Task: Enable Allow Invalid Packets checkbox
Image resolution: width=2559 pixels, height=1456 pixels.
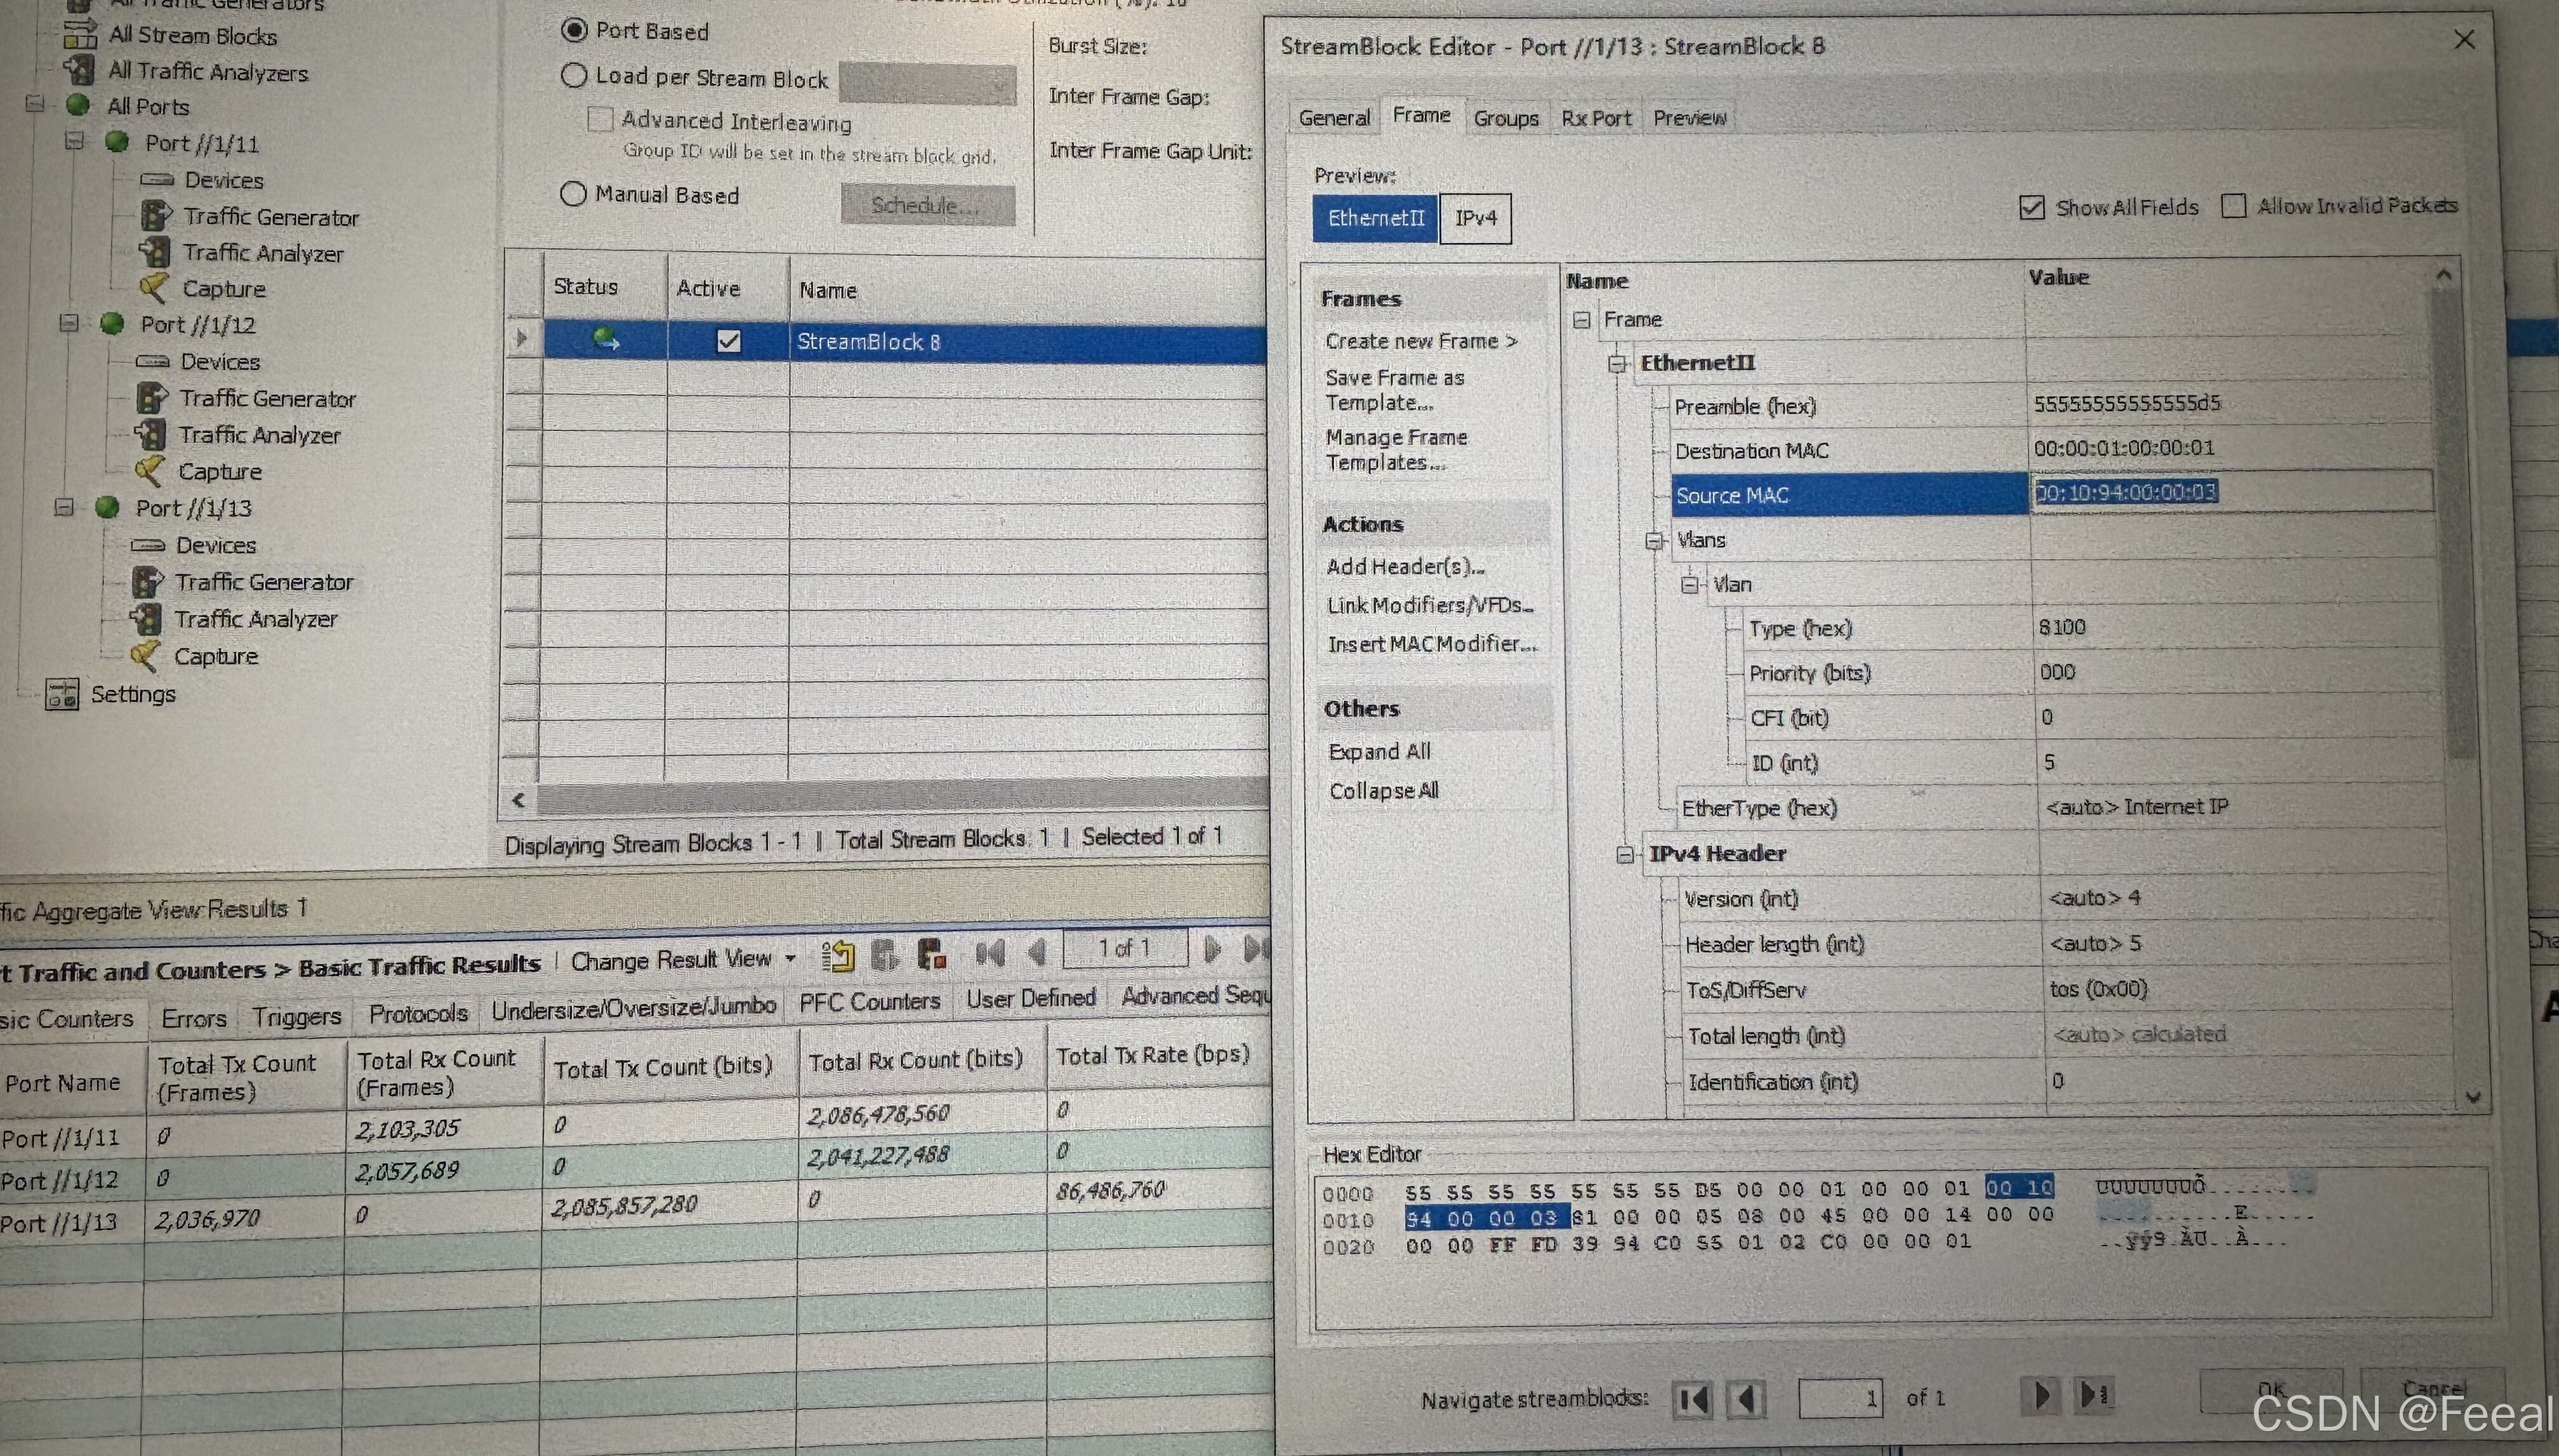Action: click(x=2233, y=206)
